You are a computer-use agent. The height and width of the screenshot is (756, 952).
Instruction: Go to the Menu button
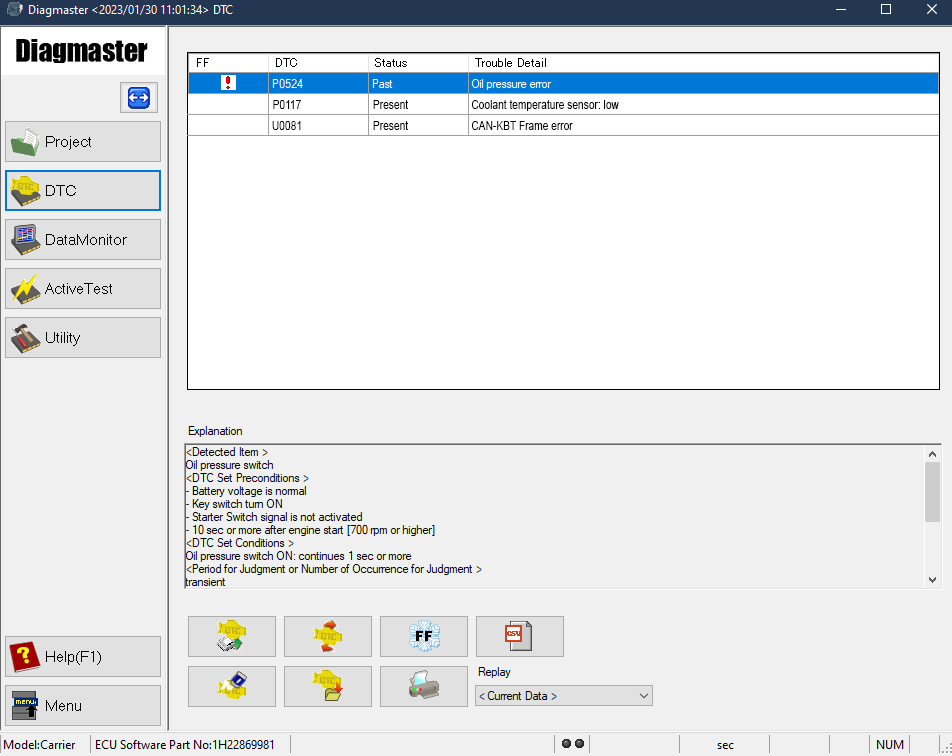(x=83, y=706)
